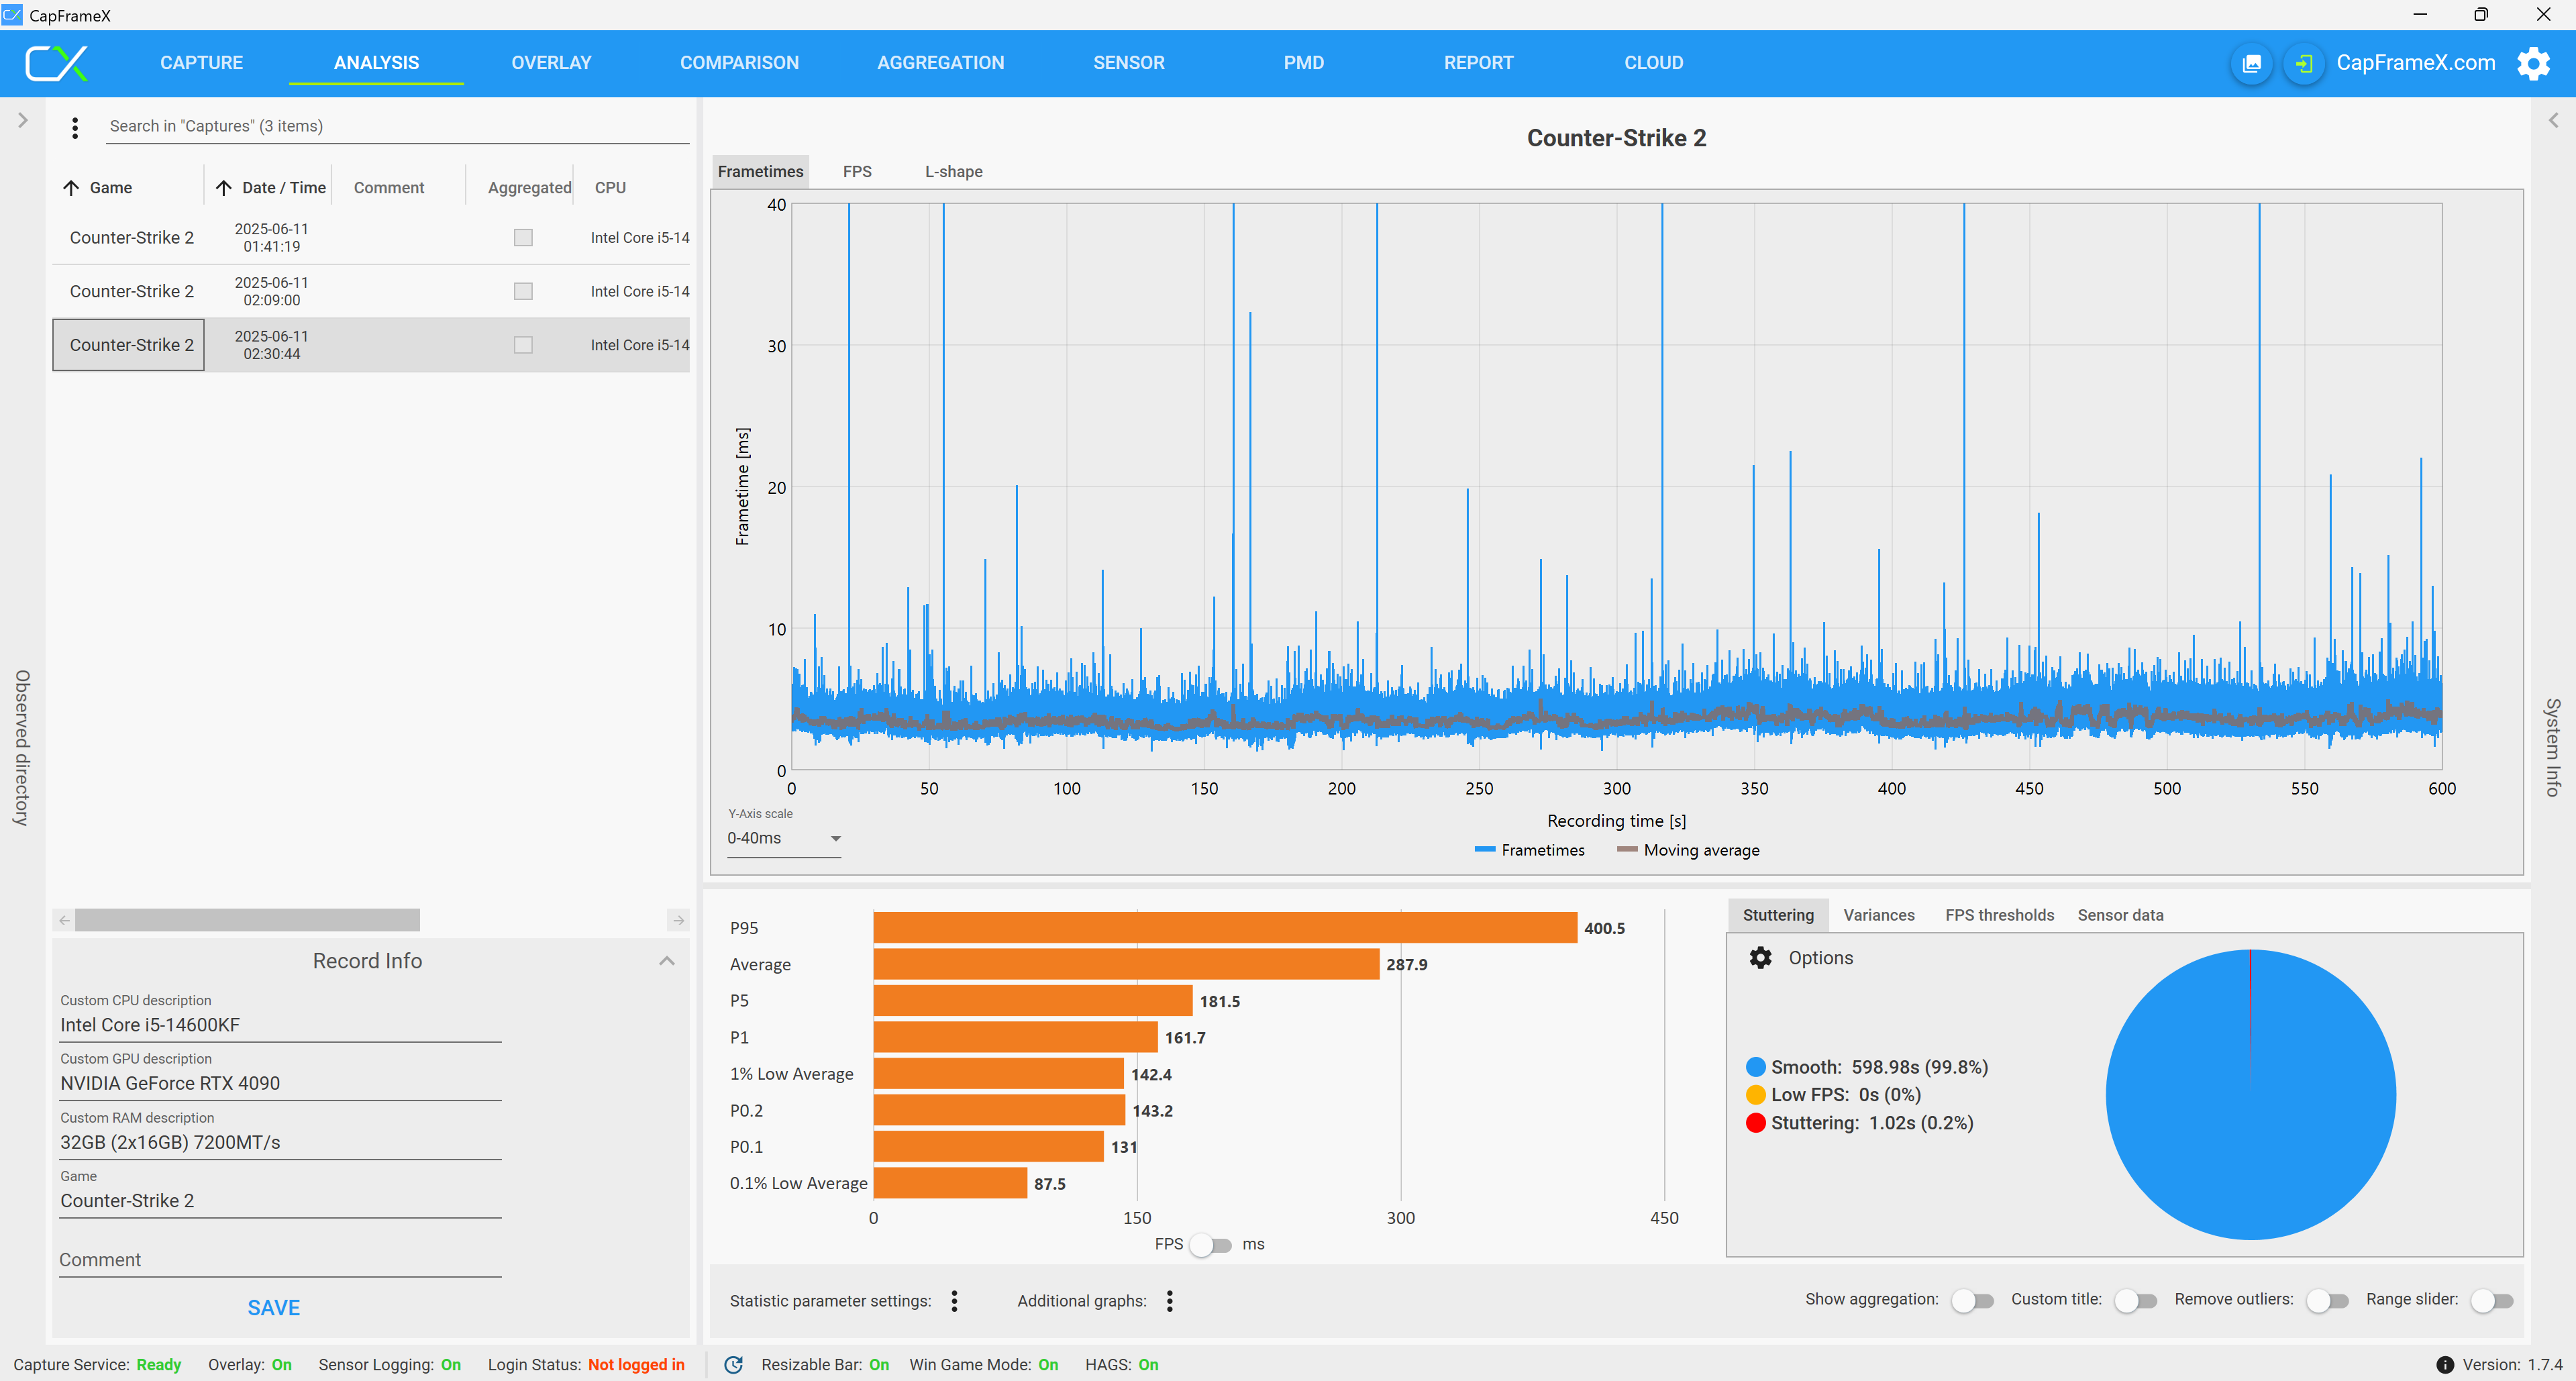Click the Custom RAM description field
The width and height of the screenshot is (2576, 1381).
(x=280, y=1142)
